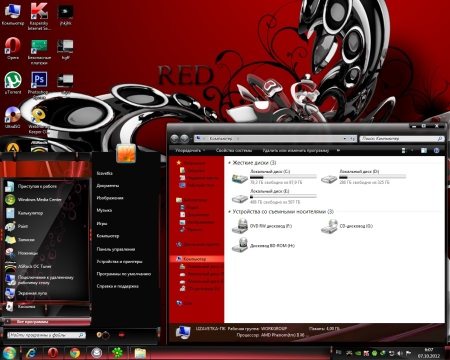Open the Photoshop desktop shortcut

39,83
